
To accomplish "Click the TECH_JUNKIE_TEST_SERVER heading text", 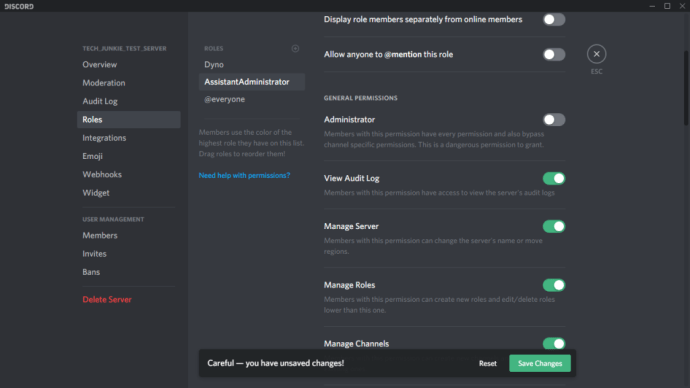I will (x=125, y=48).
